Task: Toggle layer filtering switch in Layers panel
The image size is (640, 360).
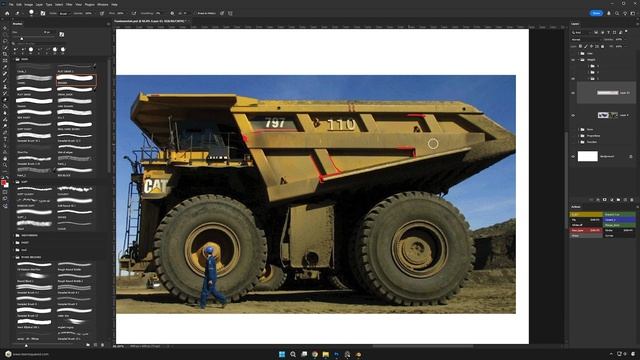Action: pyautogui.click(x=627, y=31)
